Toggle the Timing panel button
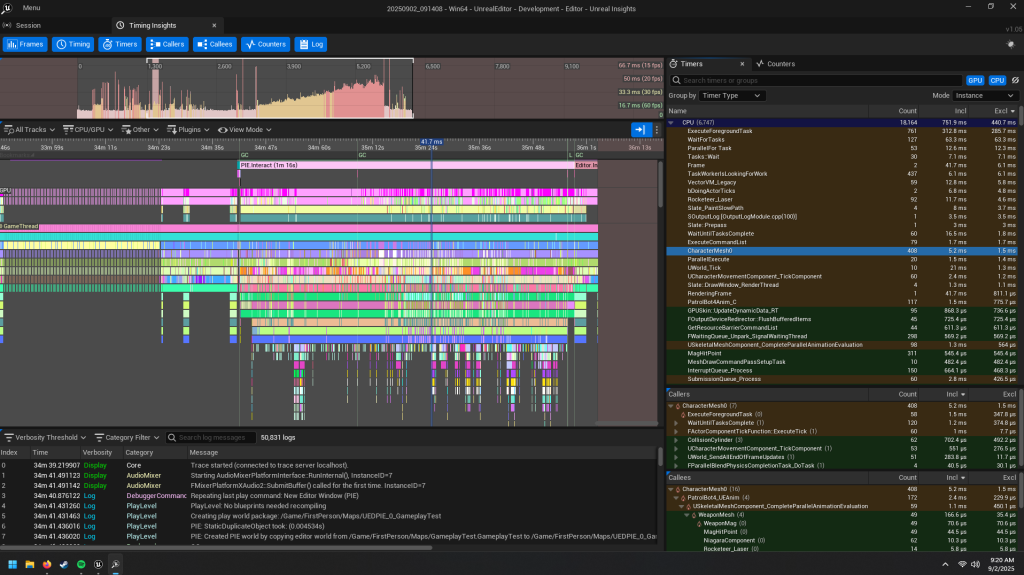This screenshot has height=575, width=1024. click(72, 44)
